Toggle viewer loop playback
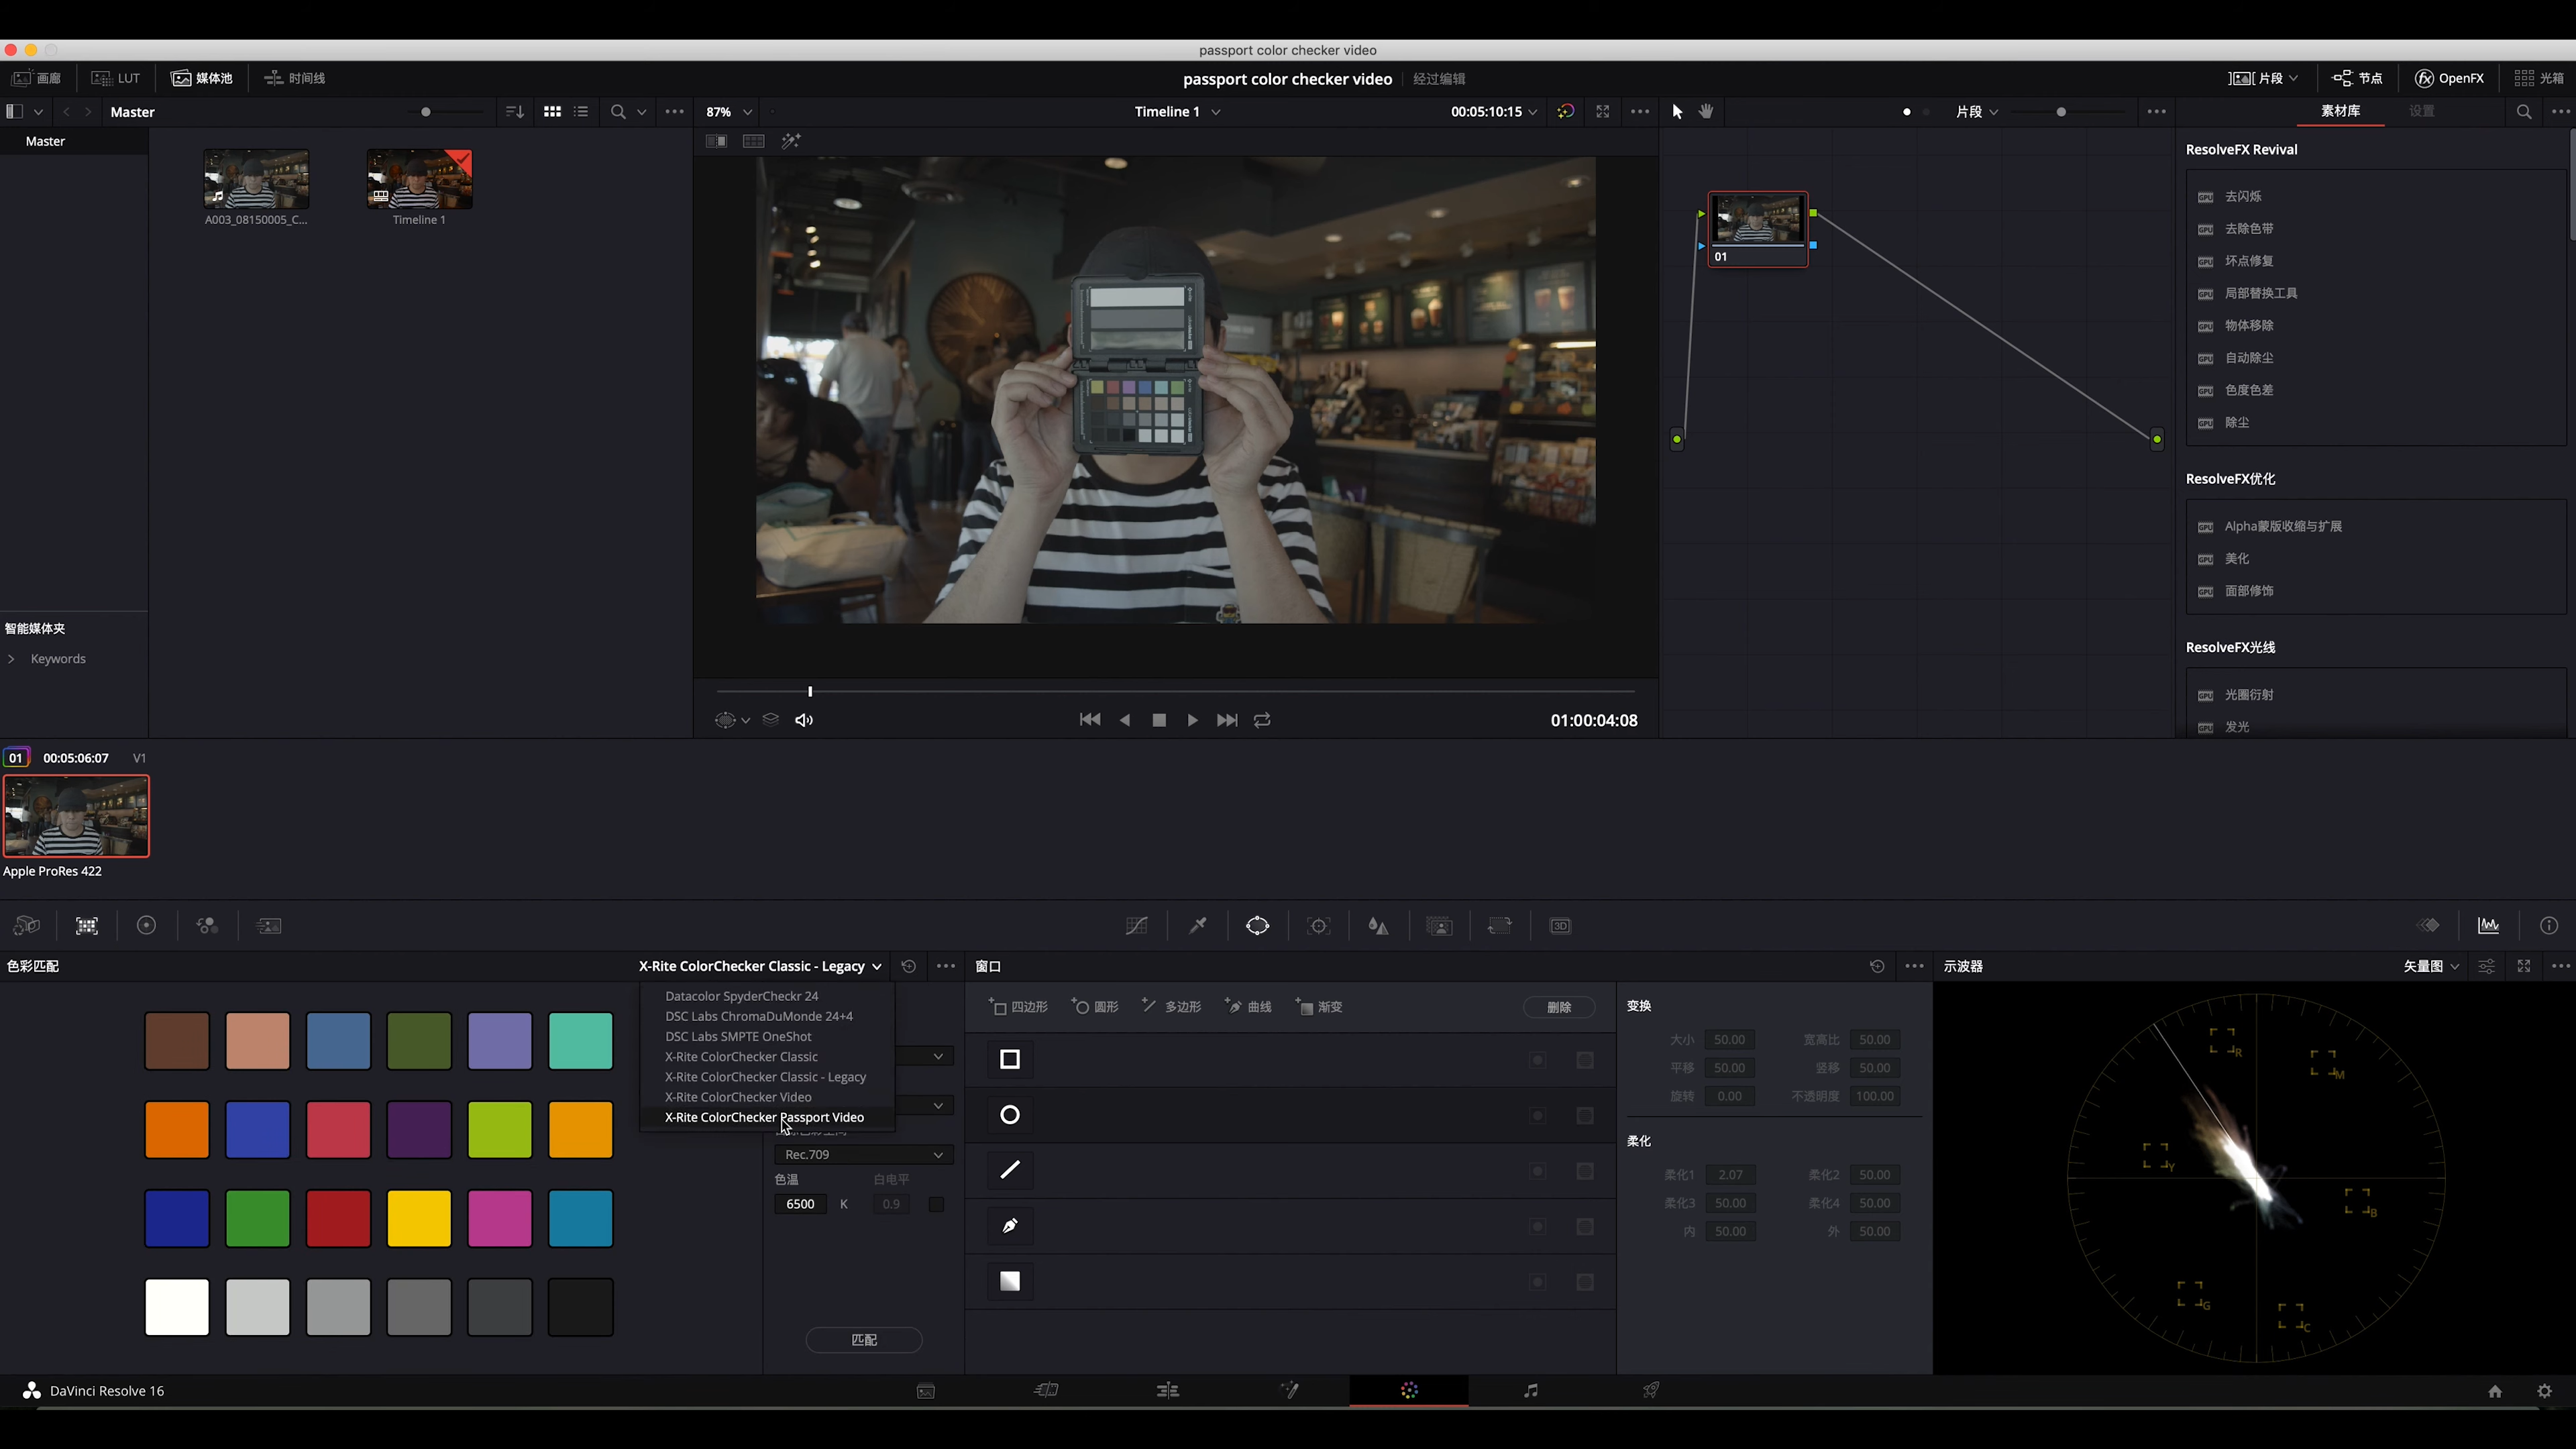The height and width of the screenshot is (1449, 2576). tap(1262, 720)
